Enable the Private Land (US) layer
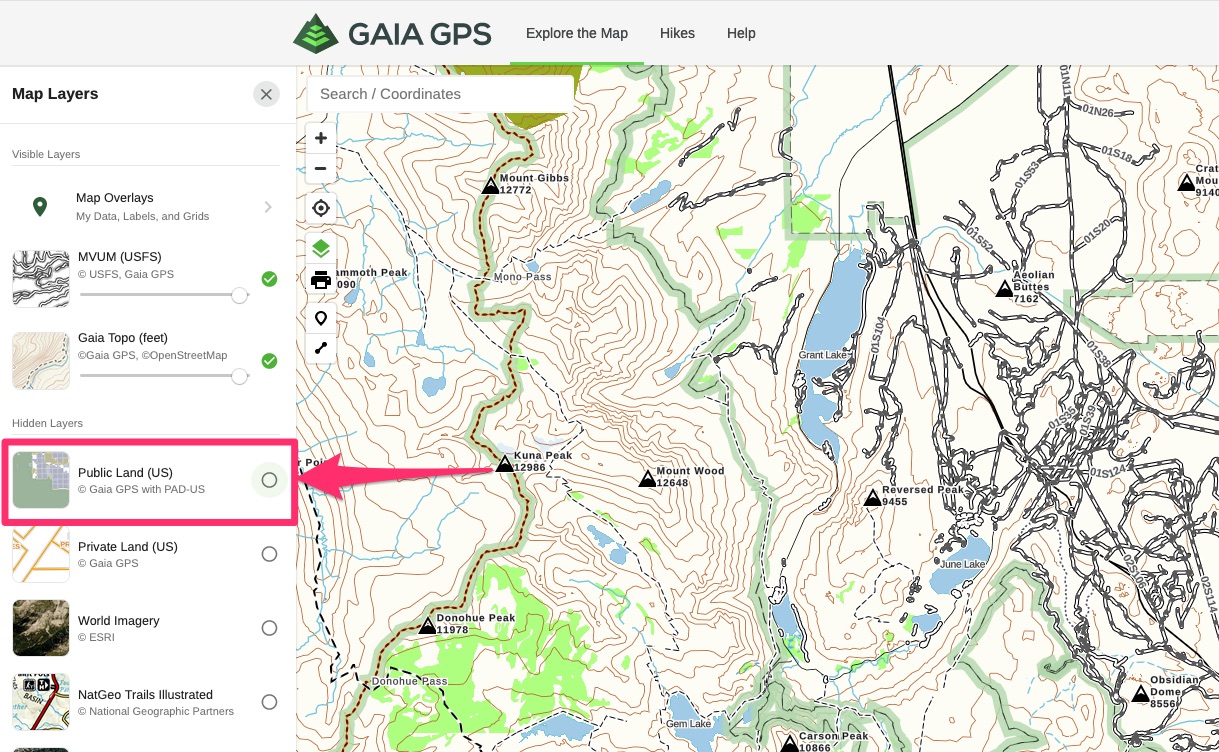This screenshot has width=1219, height=752. 269,554
